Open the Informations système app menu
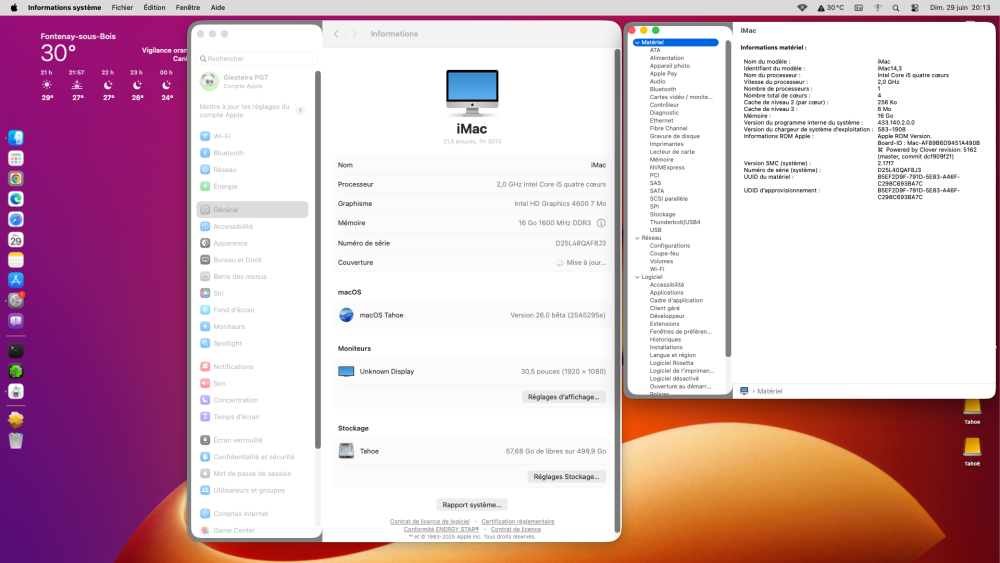1000x563 pixels. point(64,8)
